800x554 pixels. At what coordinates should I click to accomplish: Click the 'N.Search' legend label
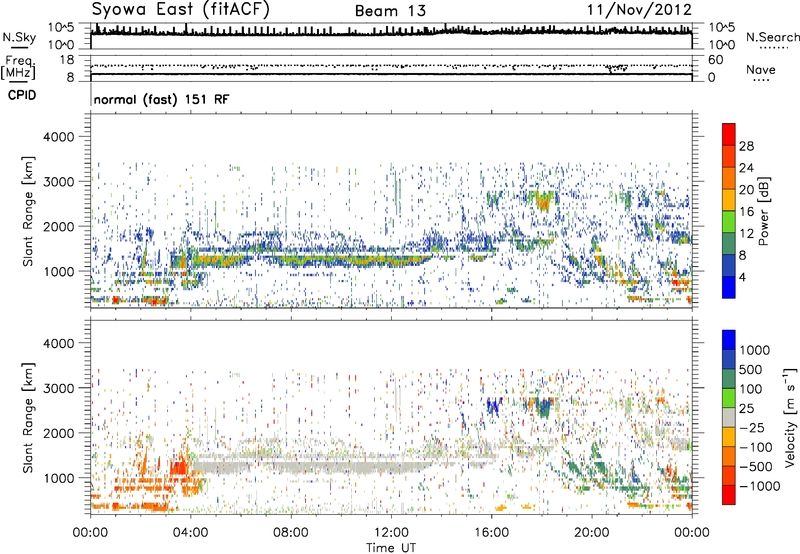click(x=772, y=37)
